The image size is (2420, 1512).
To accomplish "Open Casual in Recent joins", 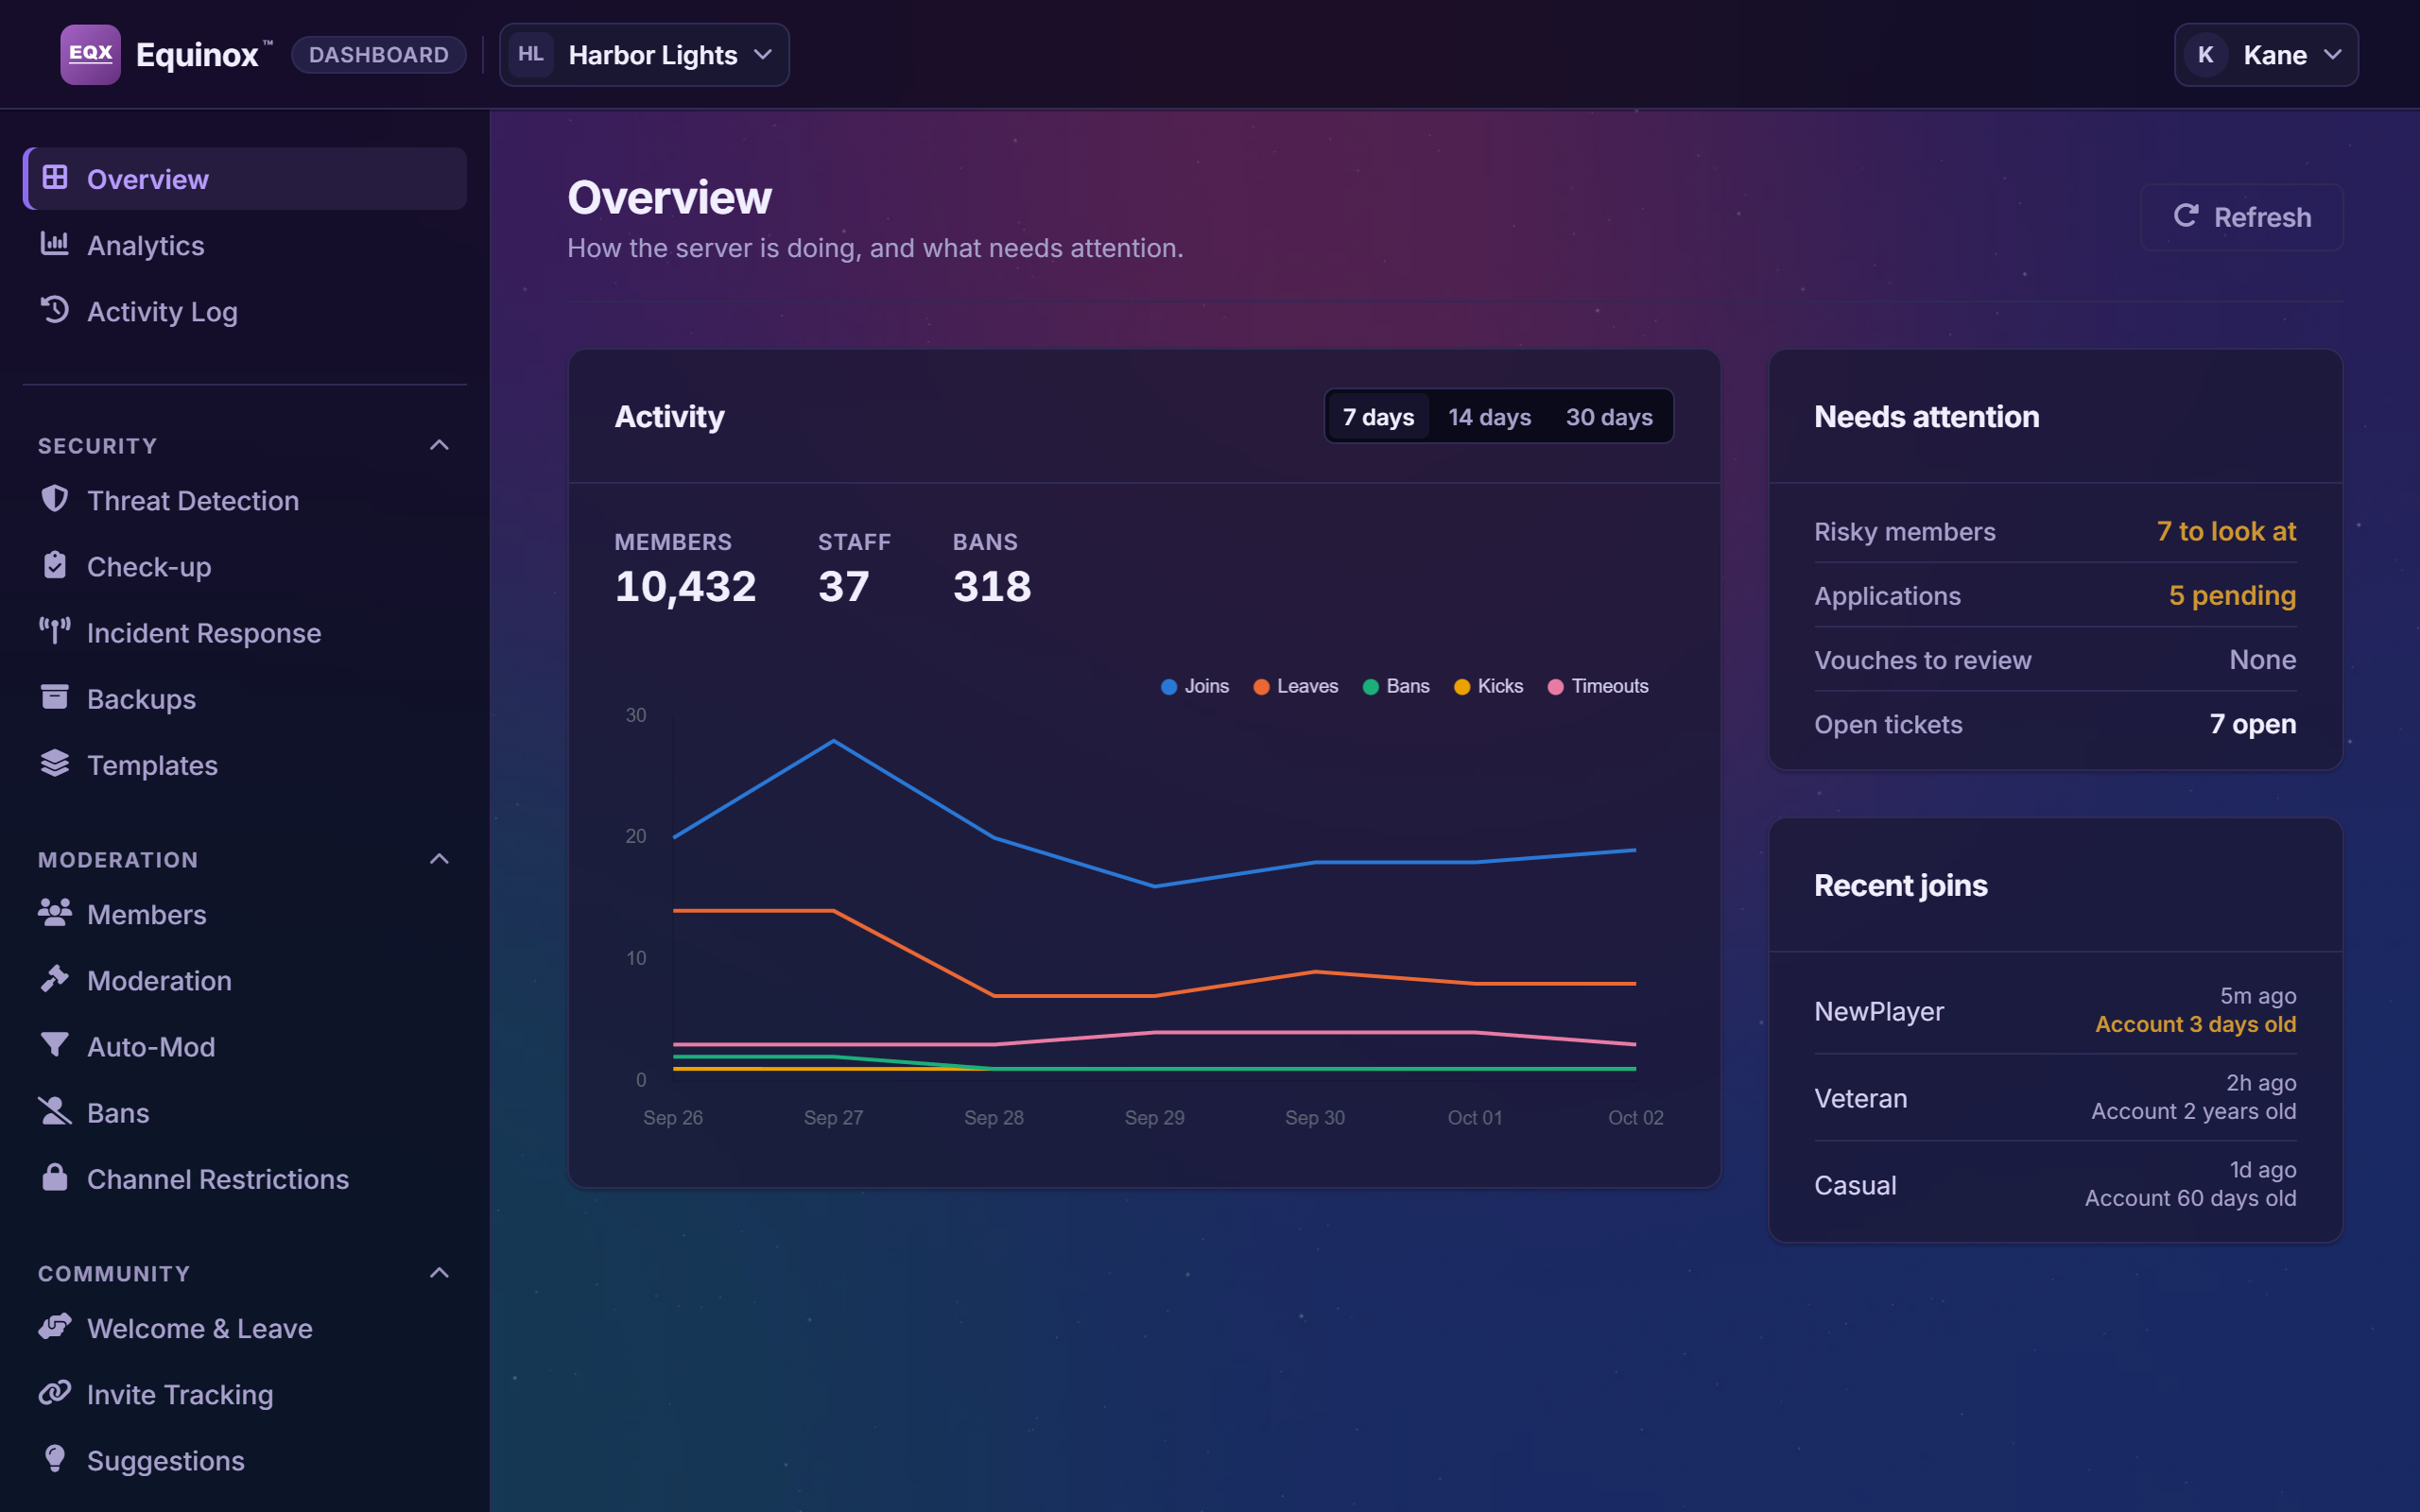I will (2055, 1184).
